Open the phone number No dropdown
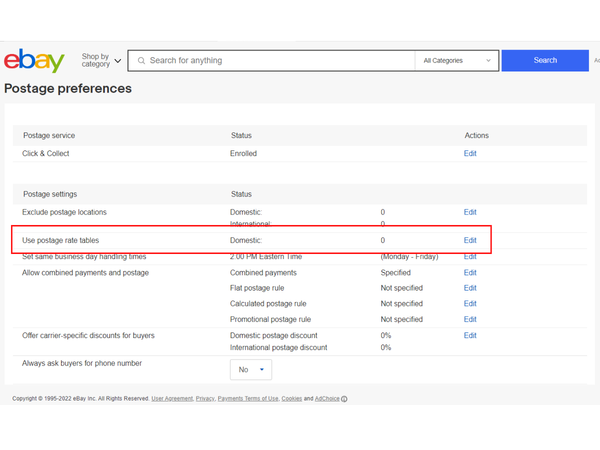The height and width of the screenshot is (450, 600). (x=251, y=370)
